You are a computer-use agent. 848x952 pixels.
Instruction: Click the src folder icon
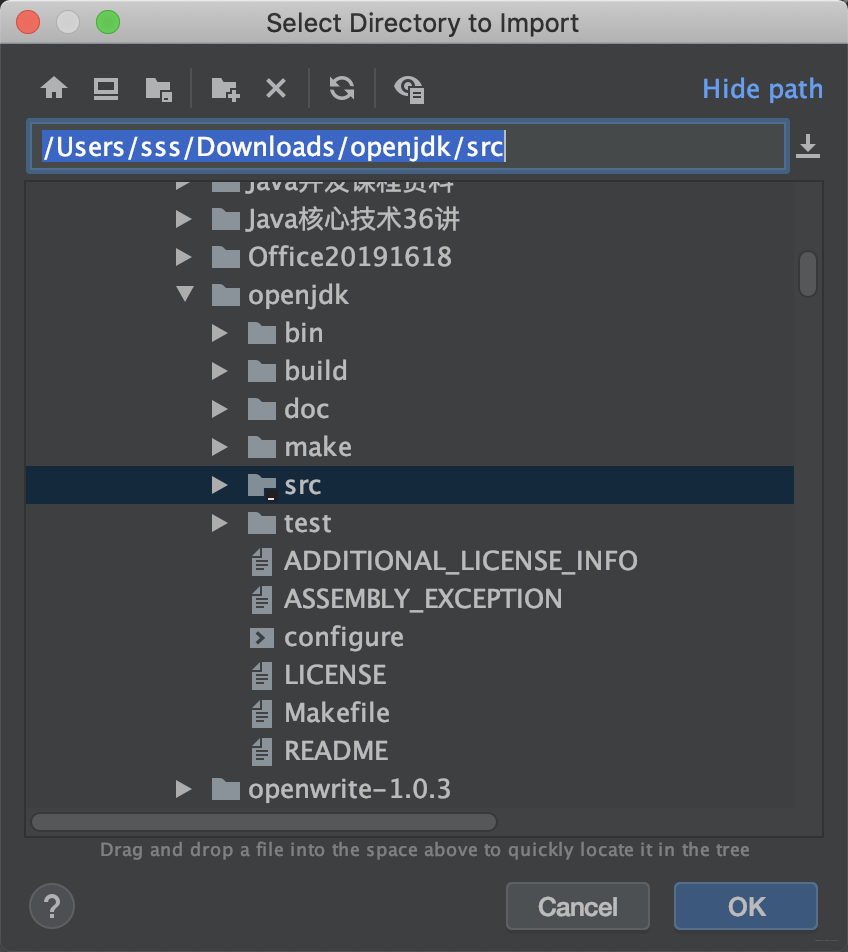click(x=262, y=486)
